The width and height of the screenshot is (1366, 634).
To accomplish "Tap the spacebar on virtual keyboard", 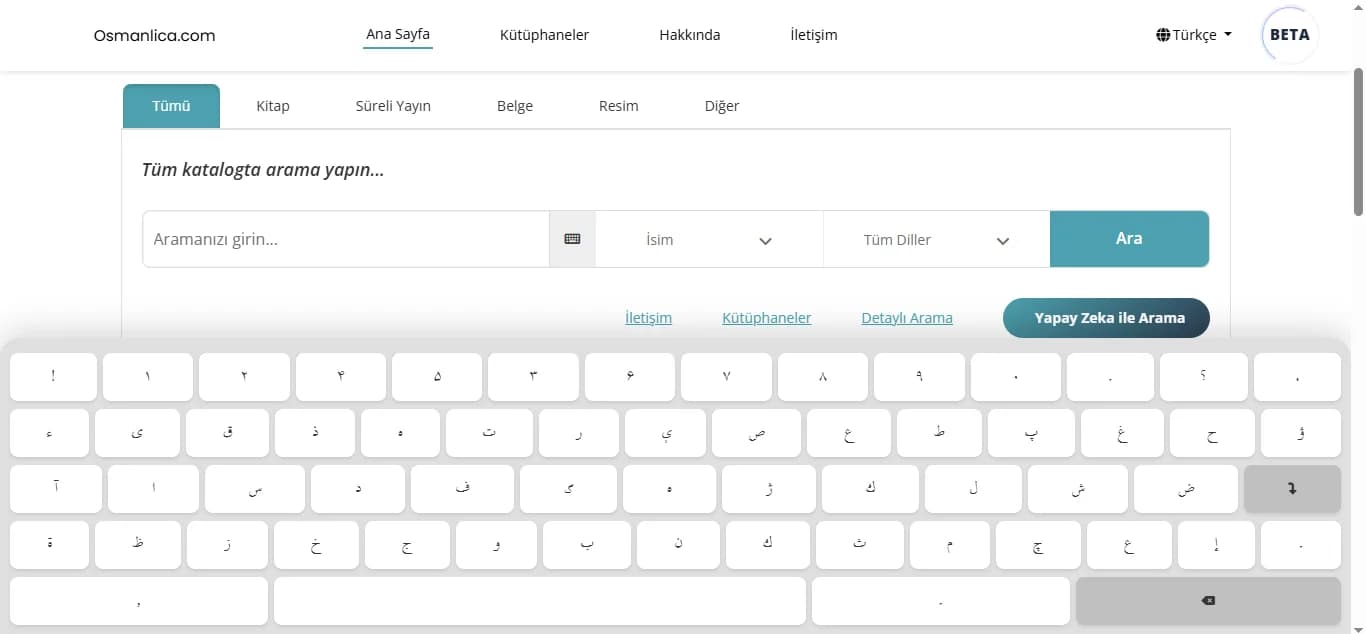I will (540, 601).
